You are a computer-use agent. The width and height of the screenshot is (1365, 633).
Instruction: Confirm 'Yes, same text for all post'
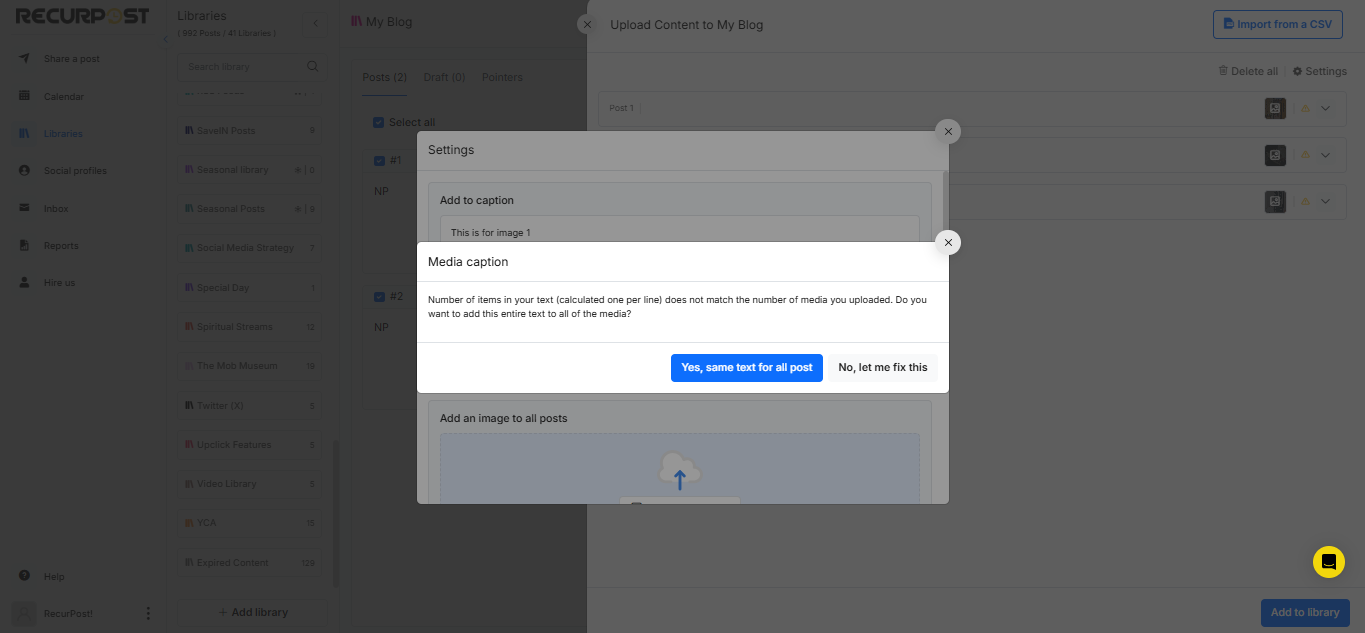click(747, 367)
